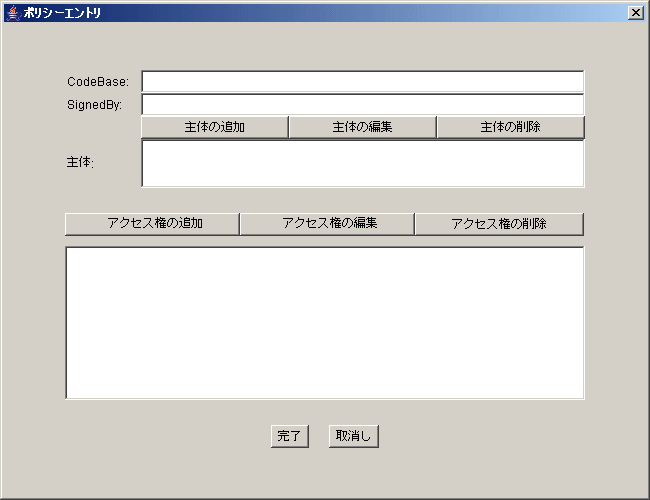The image size is (650, 500).
Task: Open アクセス権の編集 for permissions
Action: click(x=327, y=223)
